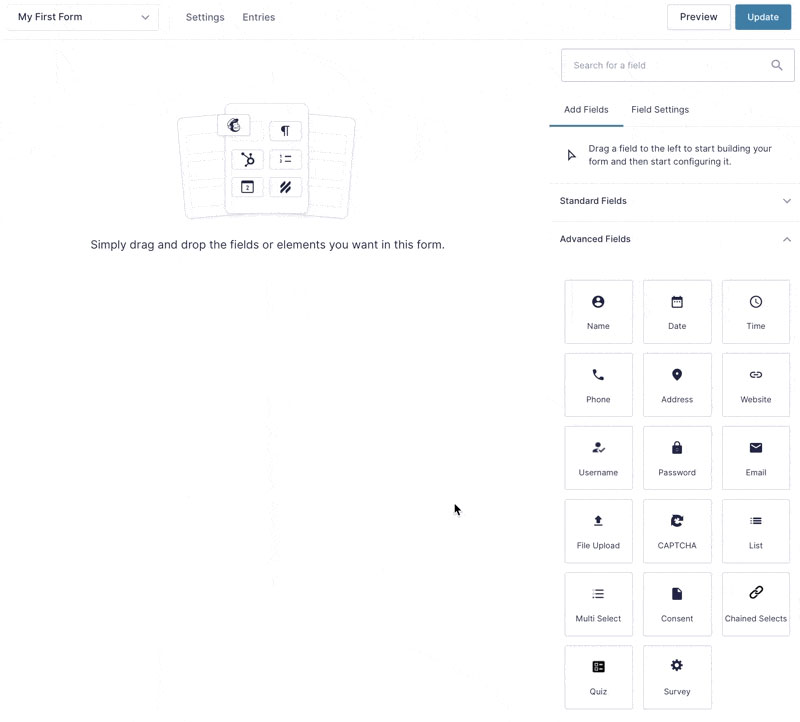Switch to the Field Settings tab
Image resolution: width=800 pixels, height=722 pixels.
pyautogui.click(x=660, y=110)
